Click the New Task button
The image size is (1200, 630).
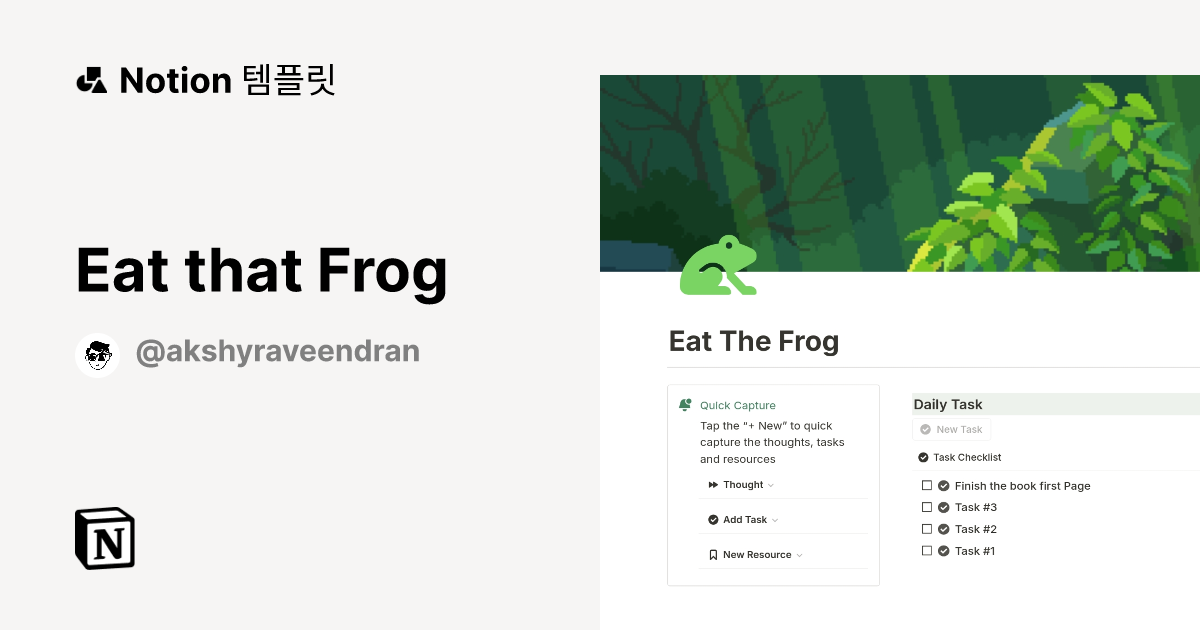pos(951,429)
